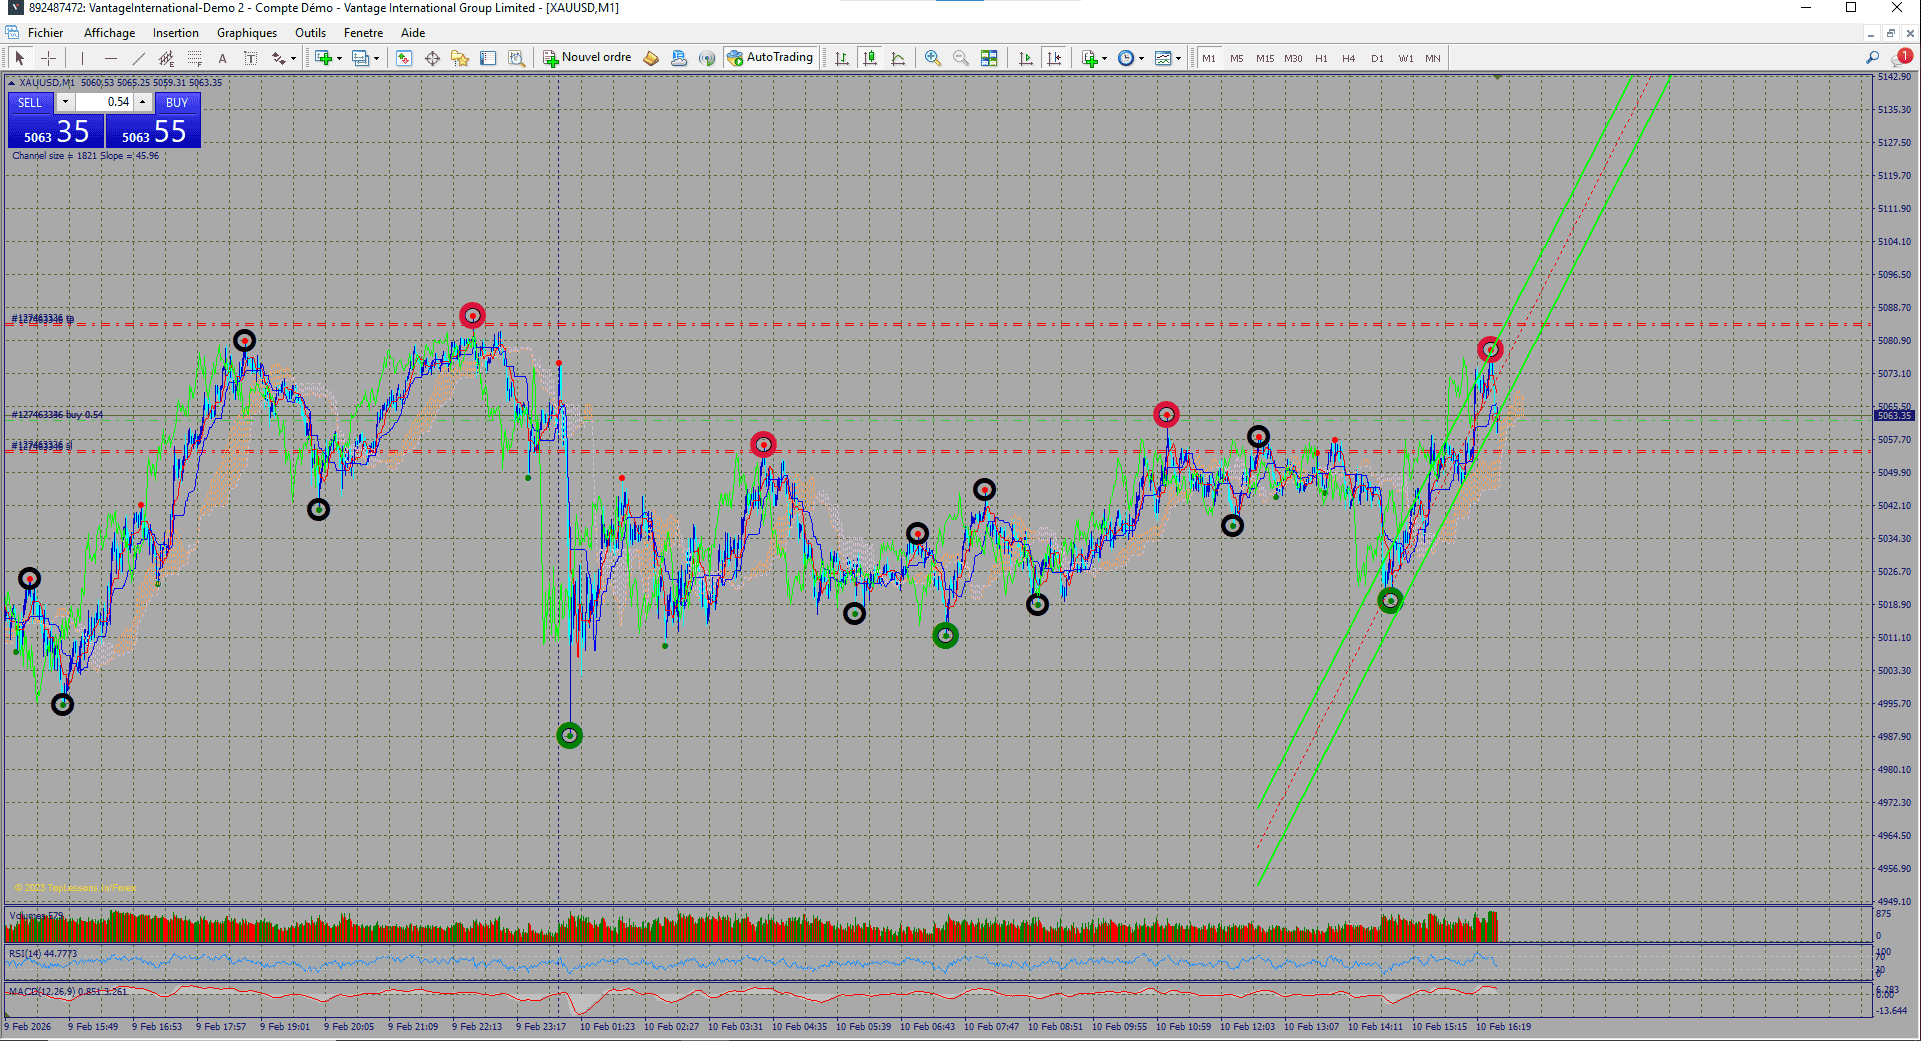Open the Market Watch window
The height and width of the screenshot is (1041, 1921).
pyautogui.click(x=404, y=58)
